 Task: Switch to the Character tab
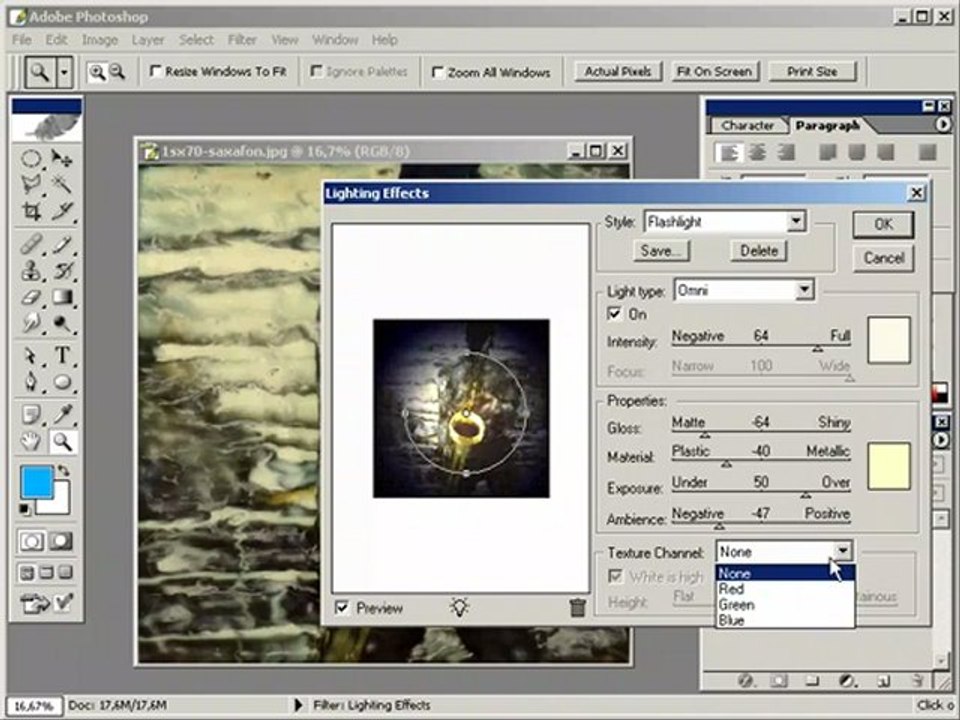coord(747,126)
